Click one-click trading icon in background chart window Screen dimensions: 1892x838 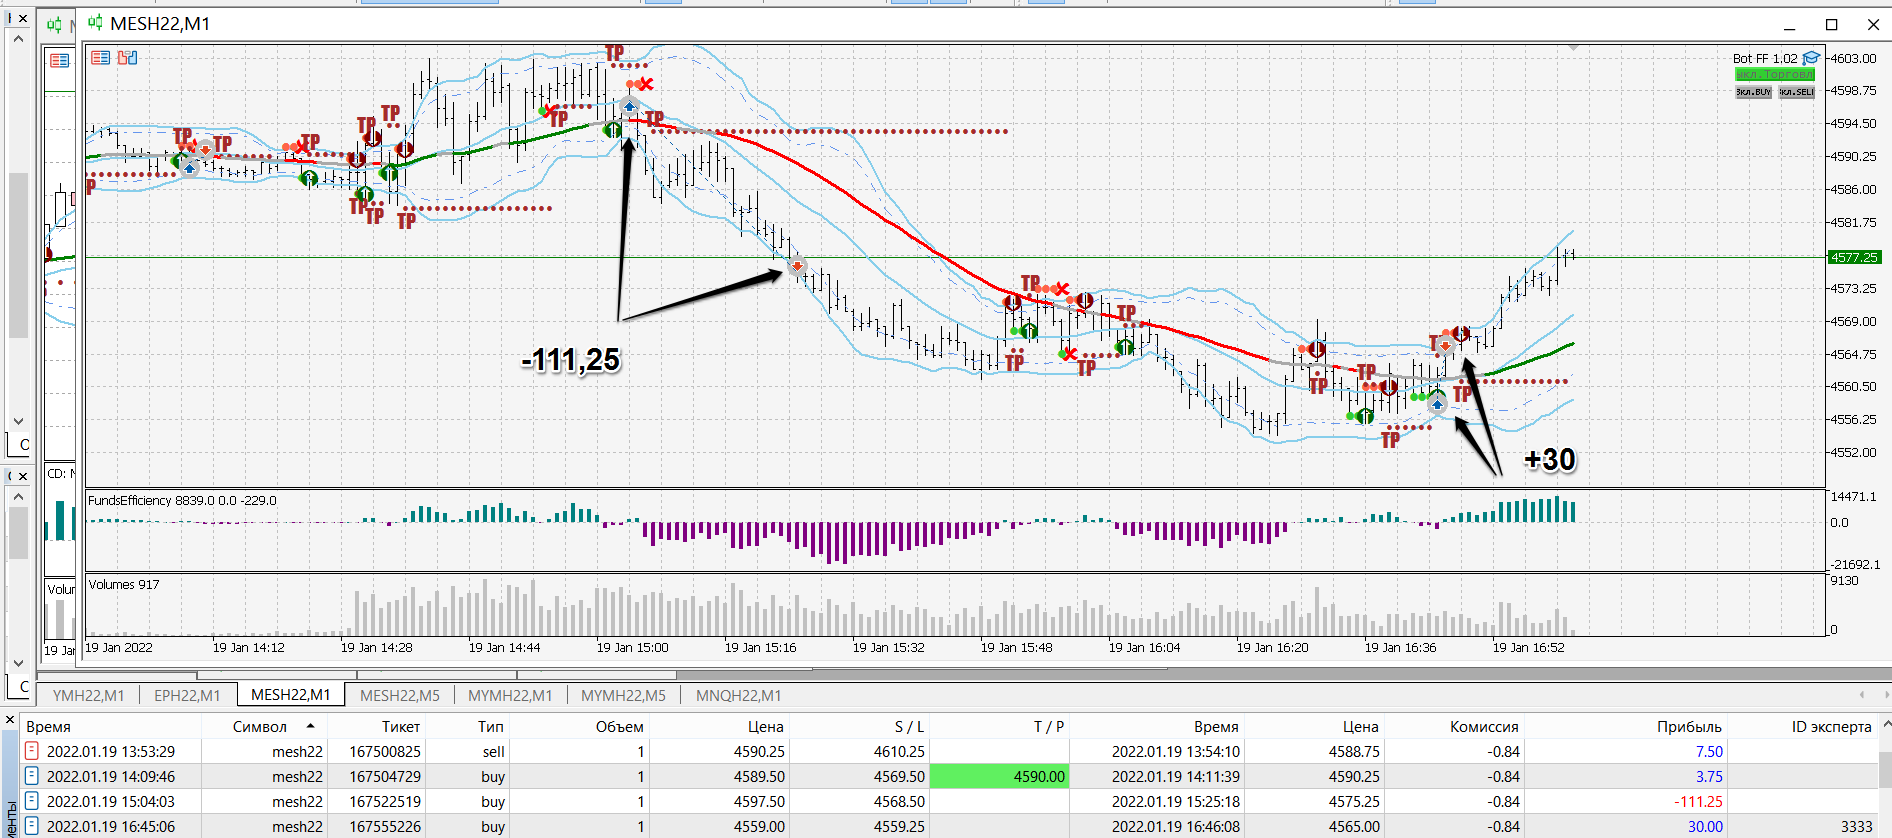[x=60, y=61]
